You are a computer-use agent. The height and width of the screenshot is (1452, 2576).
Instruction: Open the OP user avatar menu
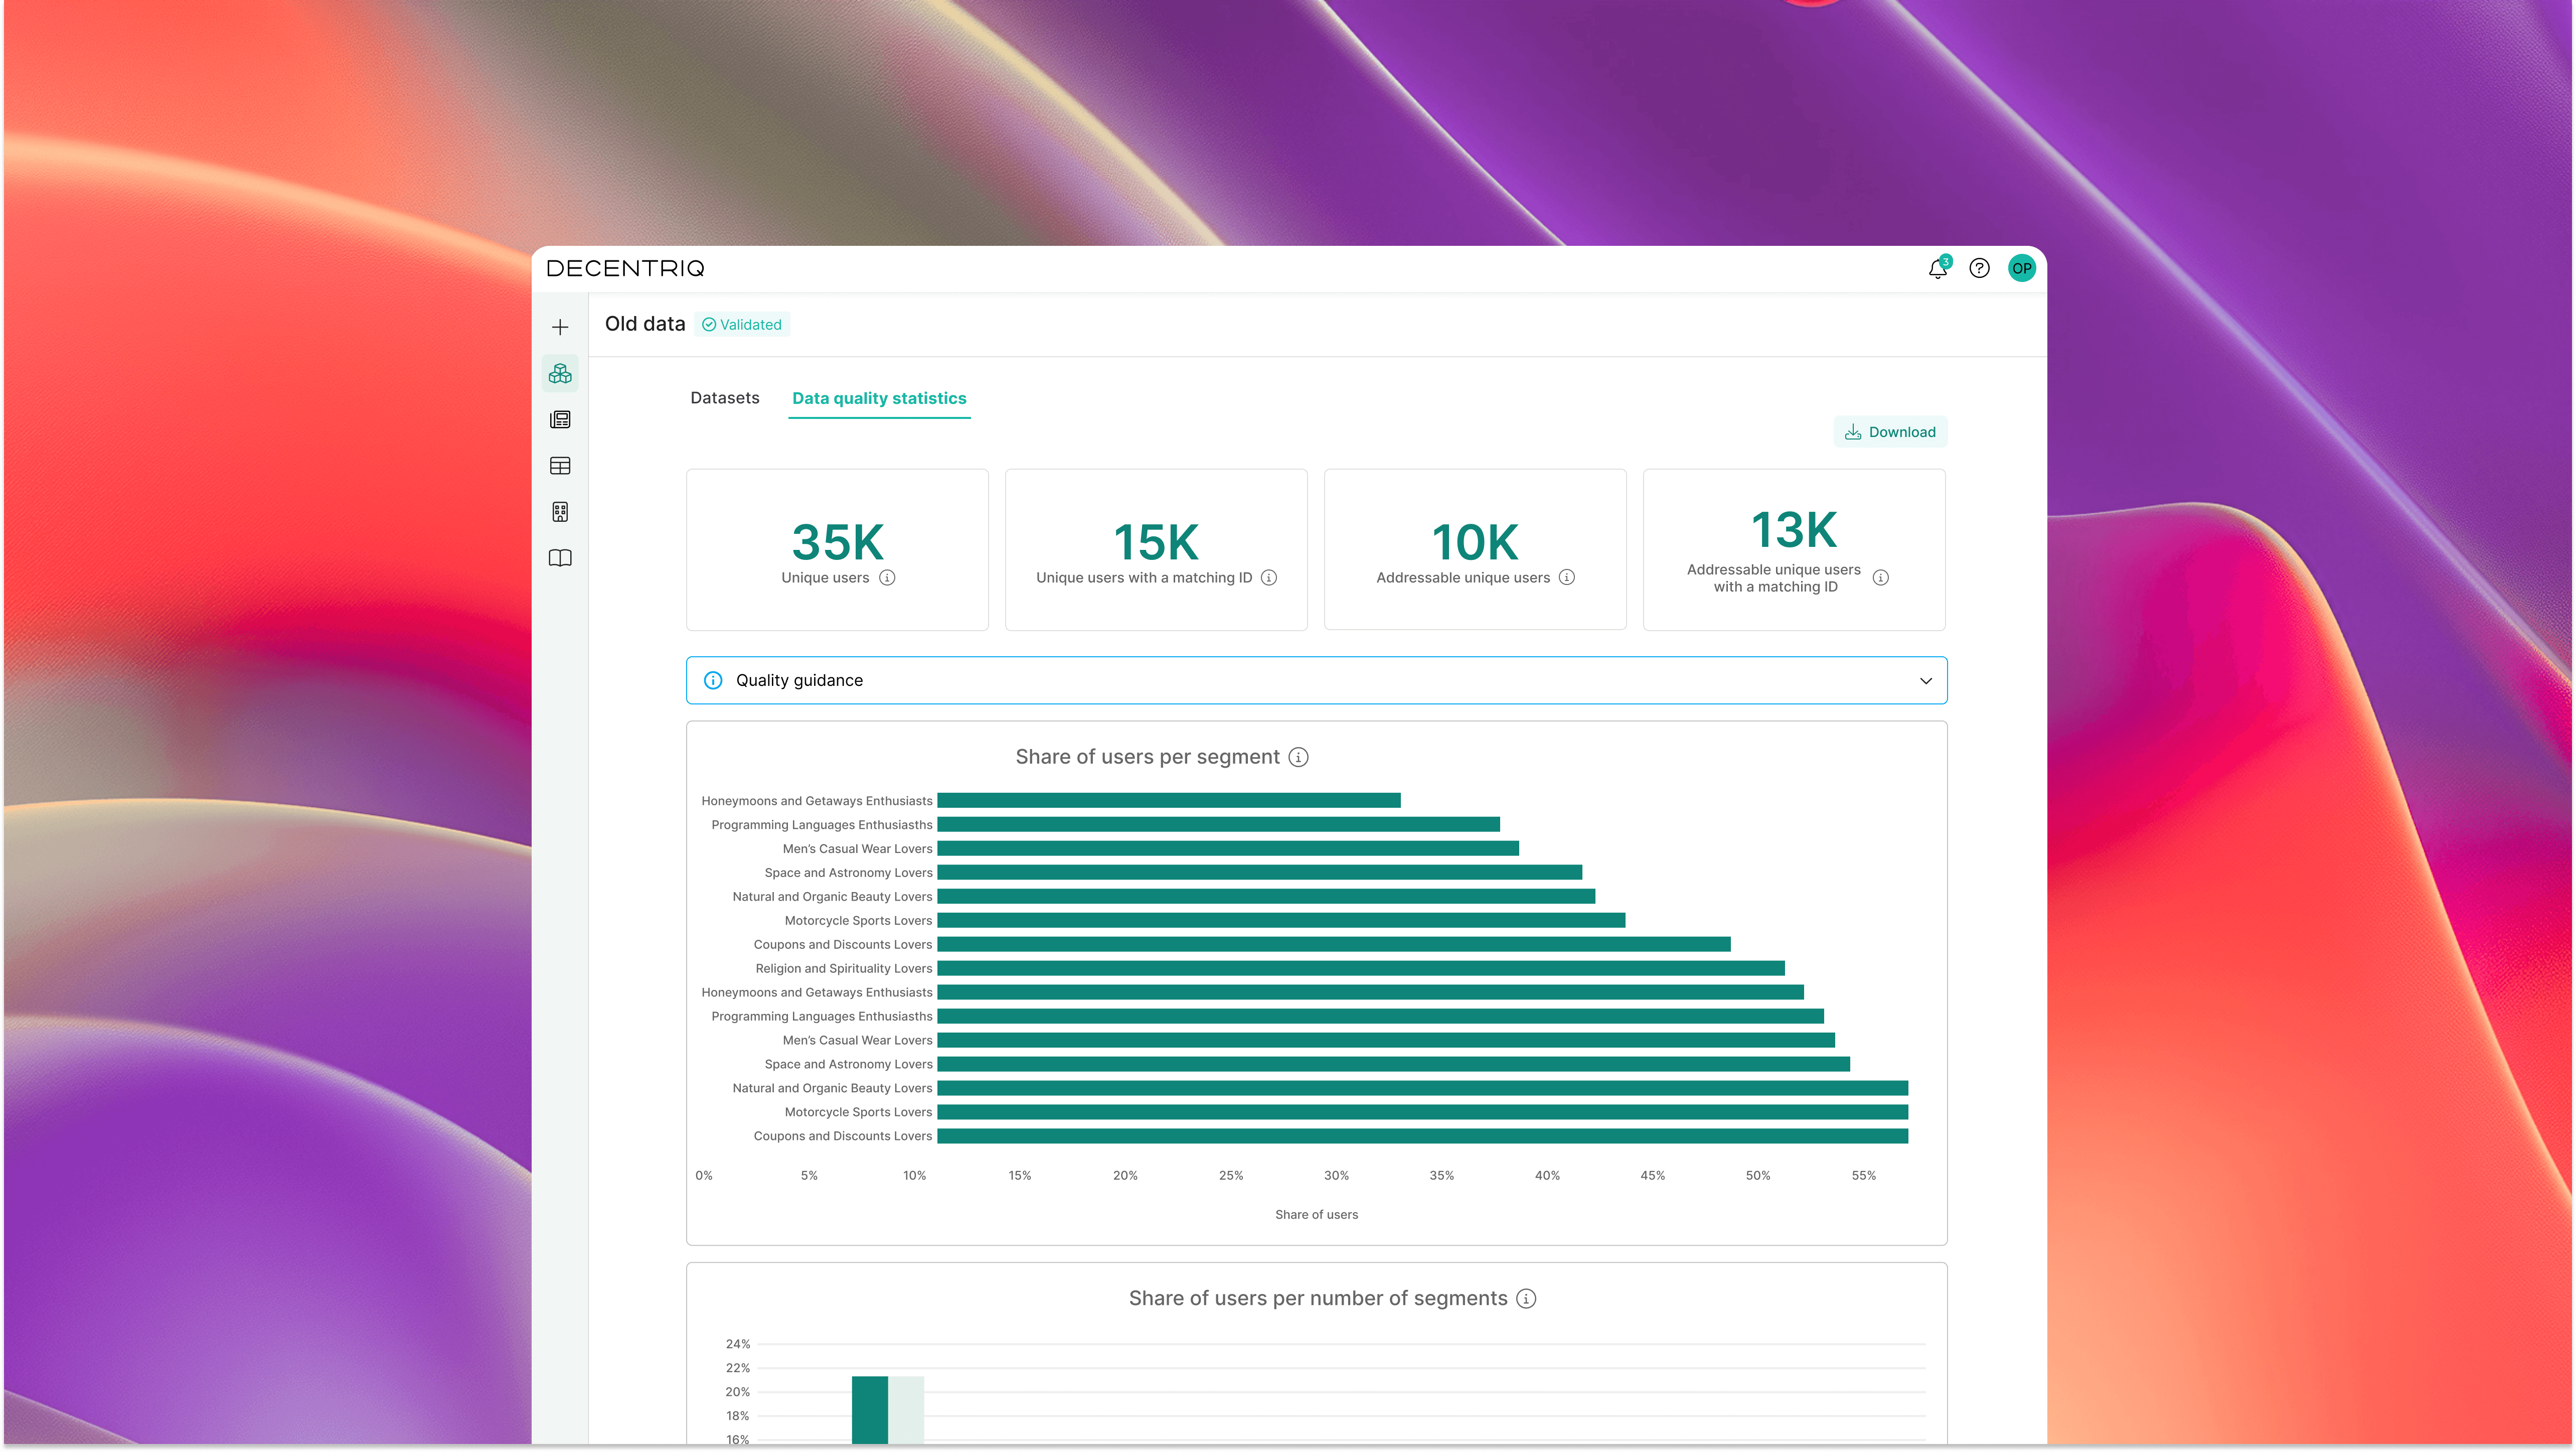[x=2021, y=268]
